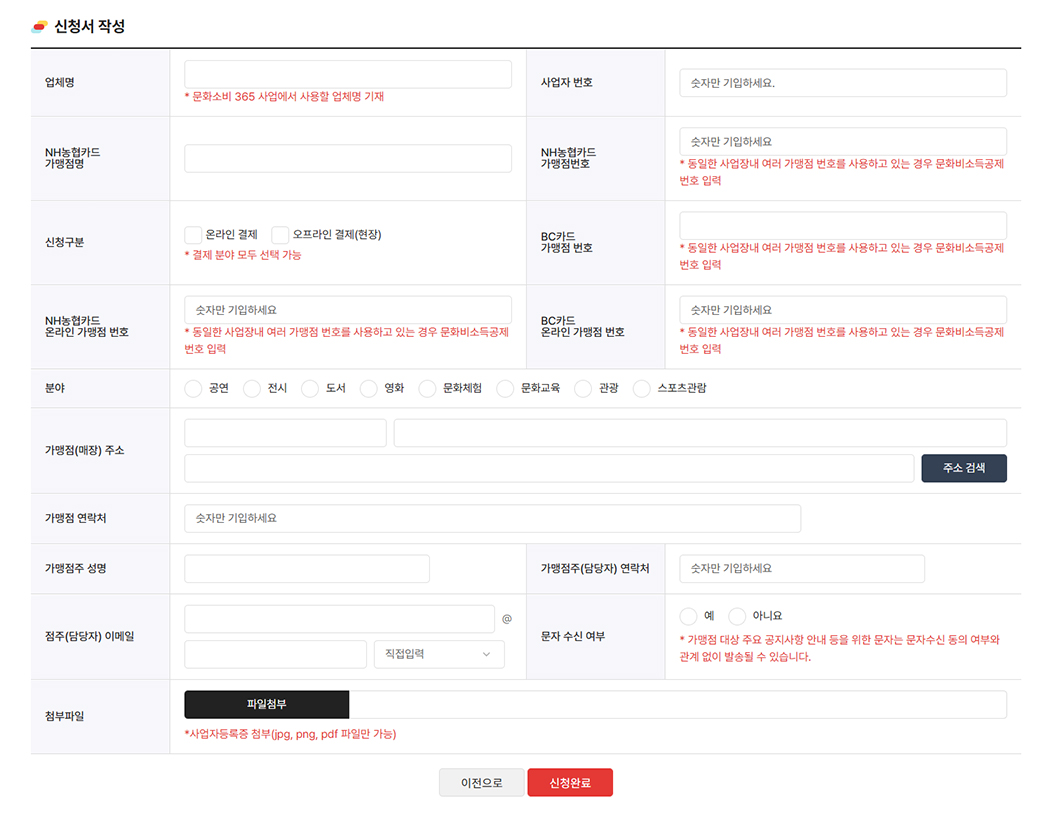Select 스포츠관람 radio button

click(x=642, y=388)
